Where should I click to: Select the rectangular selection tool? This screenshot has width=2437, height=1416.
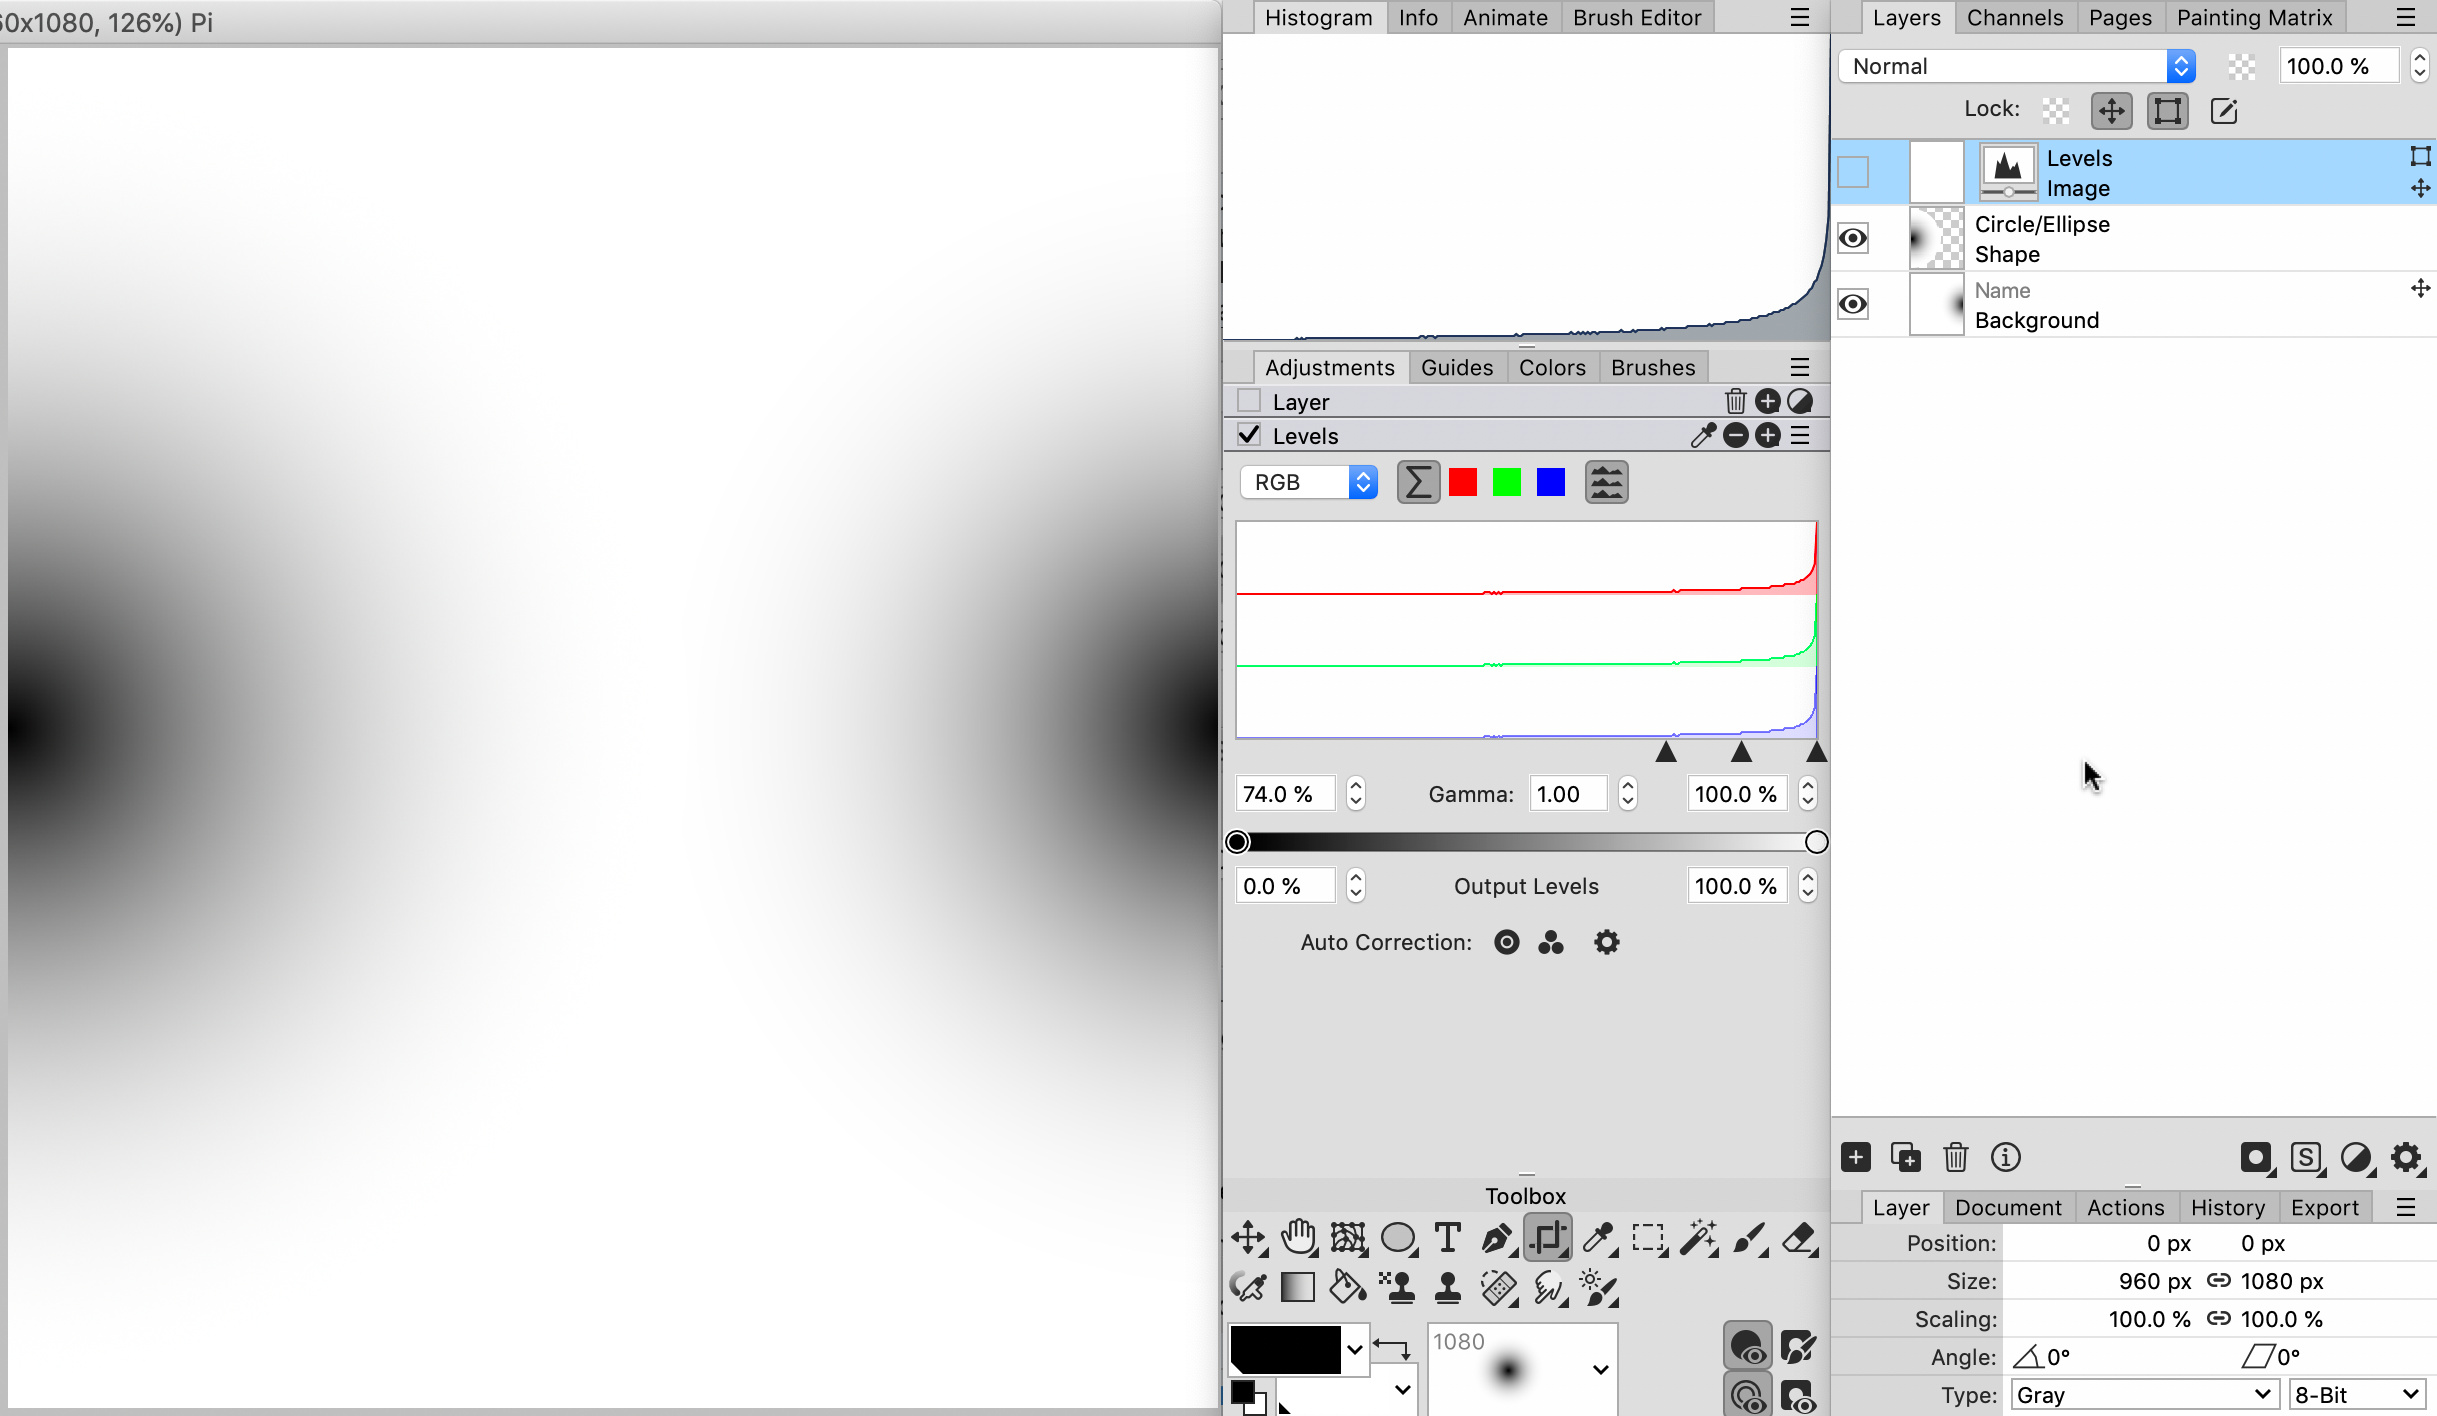pyautogui.click(x=1649, y=1238)
